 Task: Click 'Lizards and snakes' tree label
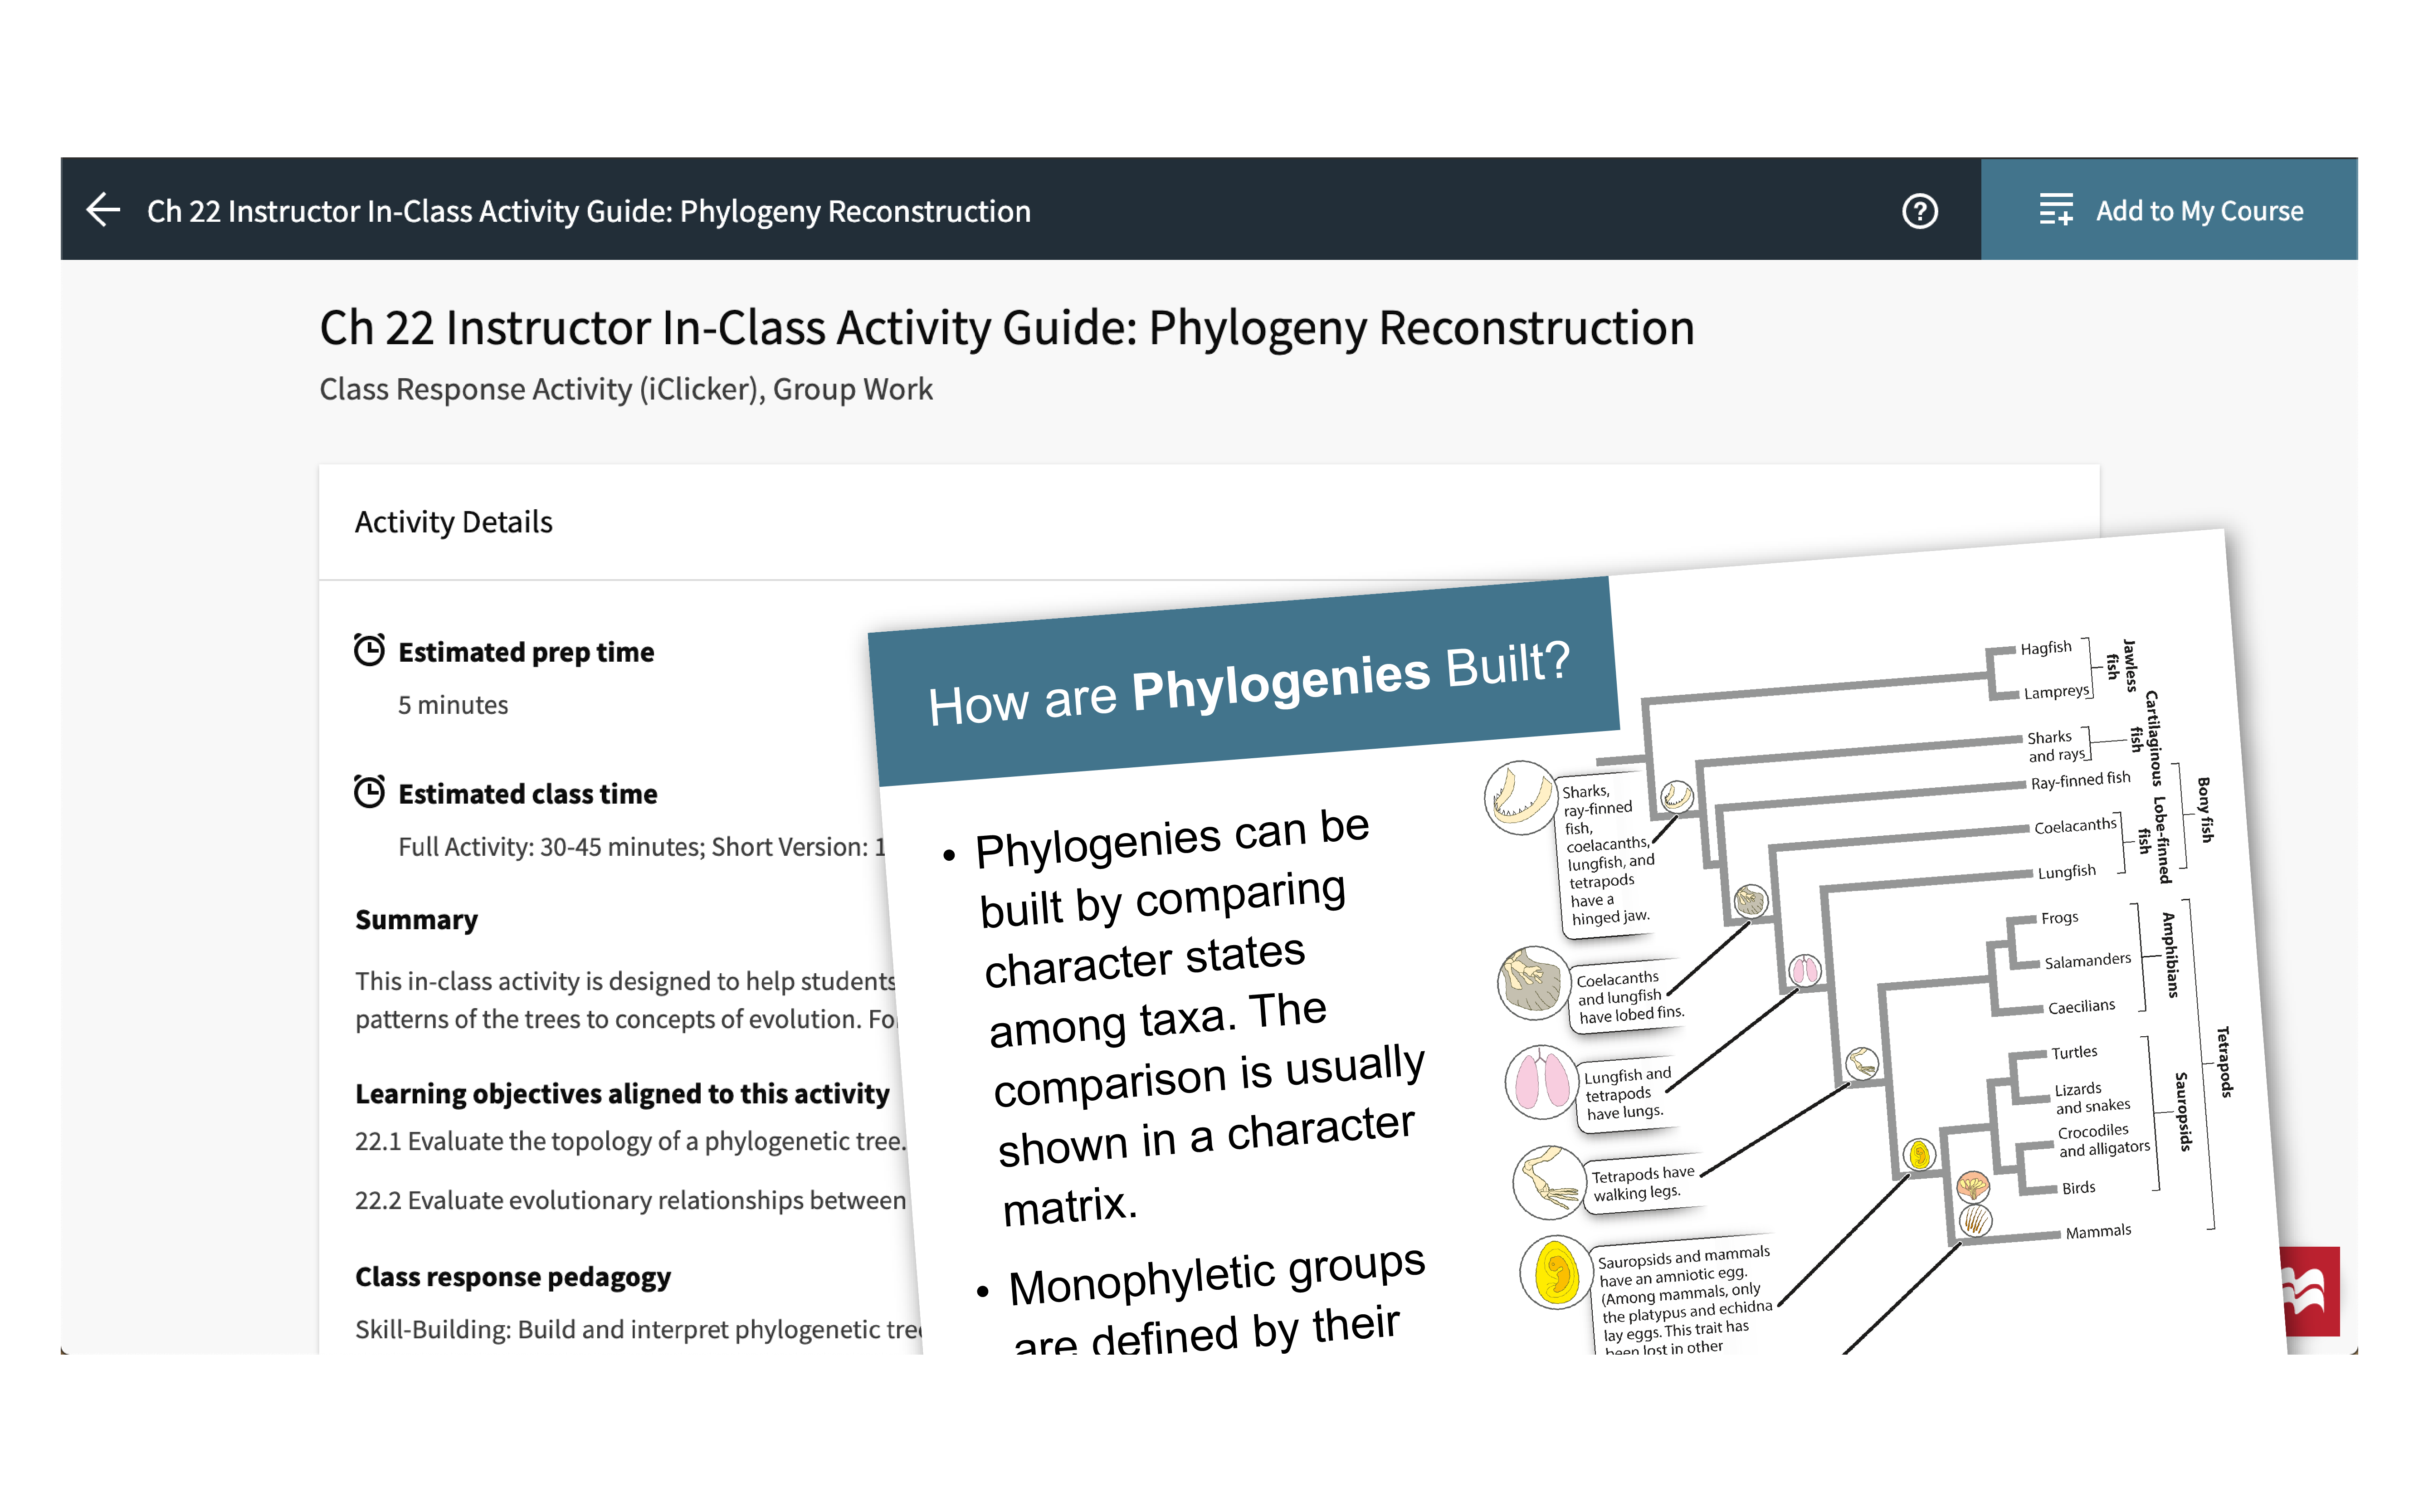(2091, 1097)
